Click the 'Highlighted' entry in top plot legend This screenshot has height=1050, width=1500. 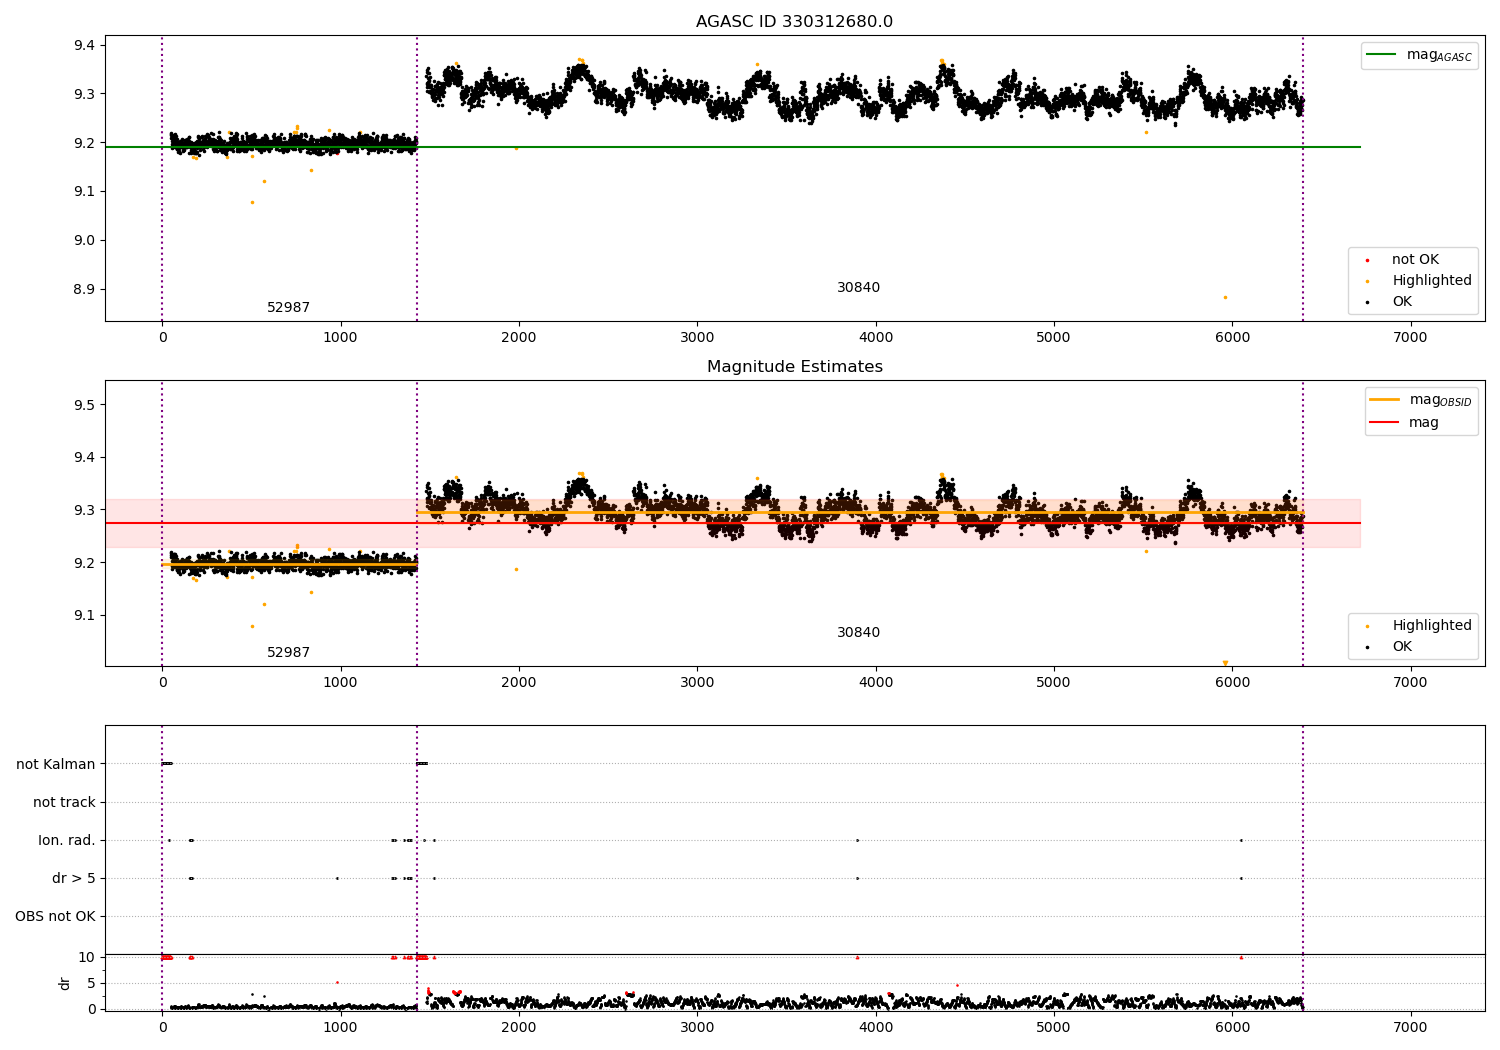coord(1432,281)
